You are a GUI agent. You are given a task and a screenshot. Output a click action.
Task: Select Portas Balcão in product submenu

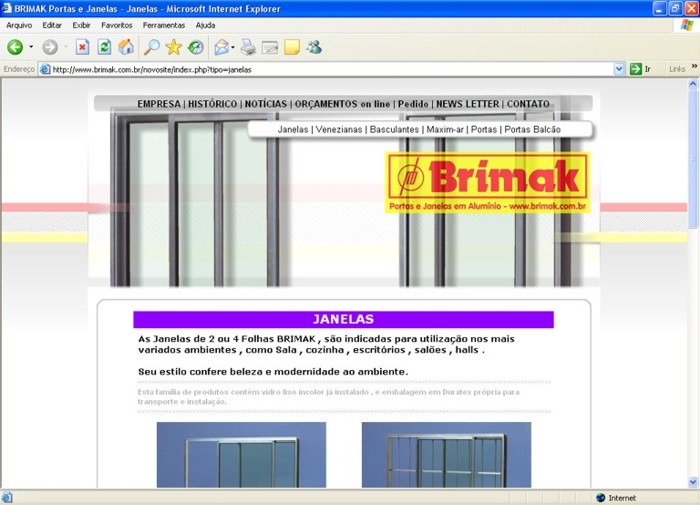coord(533,129)
